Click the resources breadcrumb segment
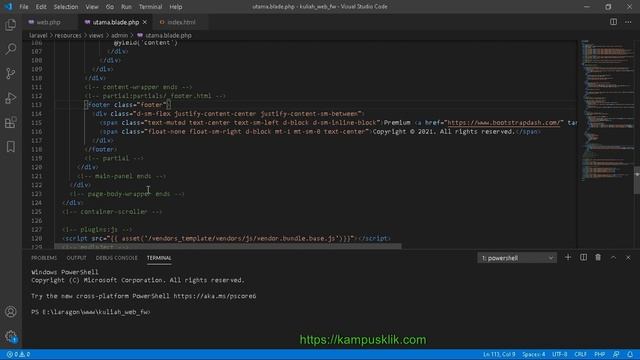 click(68, 36)
